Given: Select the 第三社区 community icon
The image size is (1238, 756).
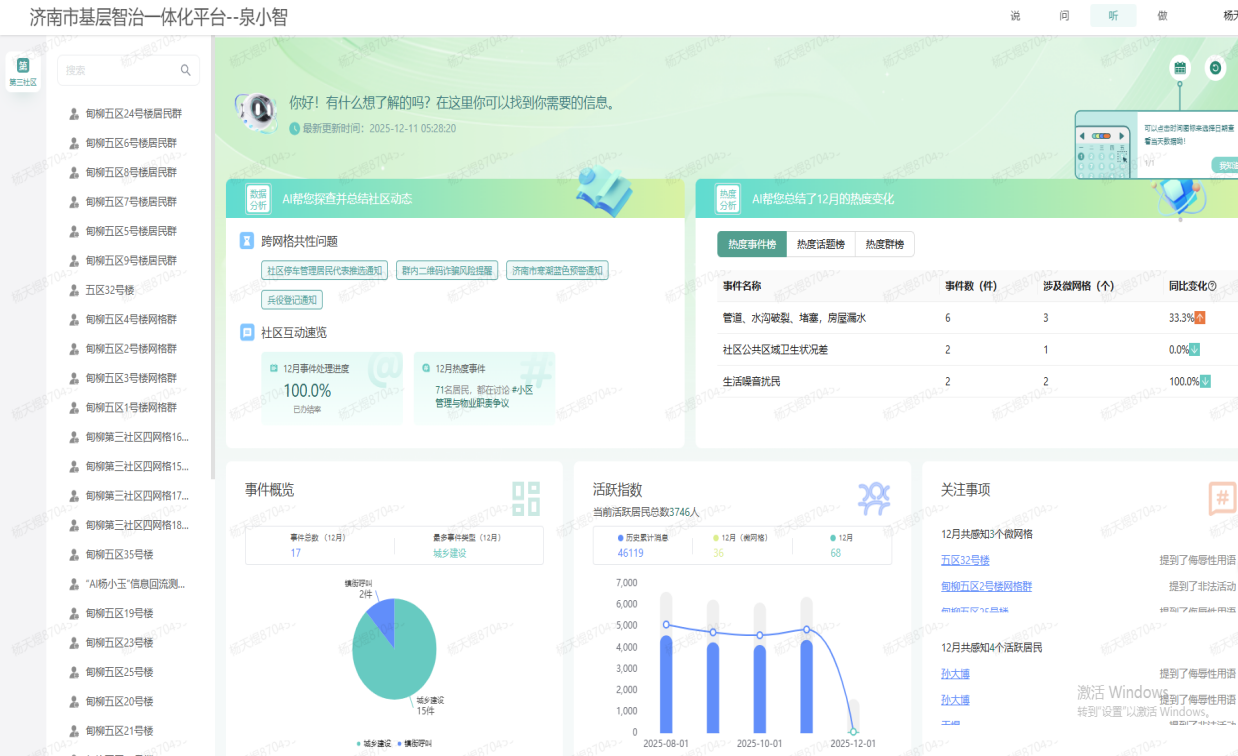Looking at the screenshot, I should tap(22, 72).
